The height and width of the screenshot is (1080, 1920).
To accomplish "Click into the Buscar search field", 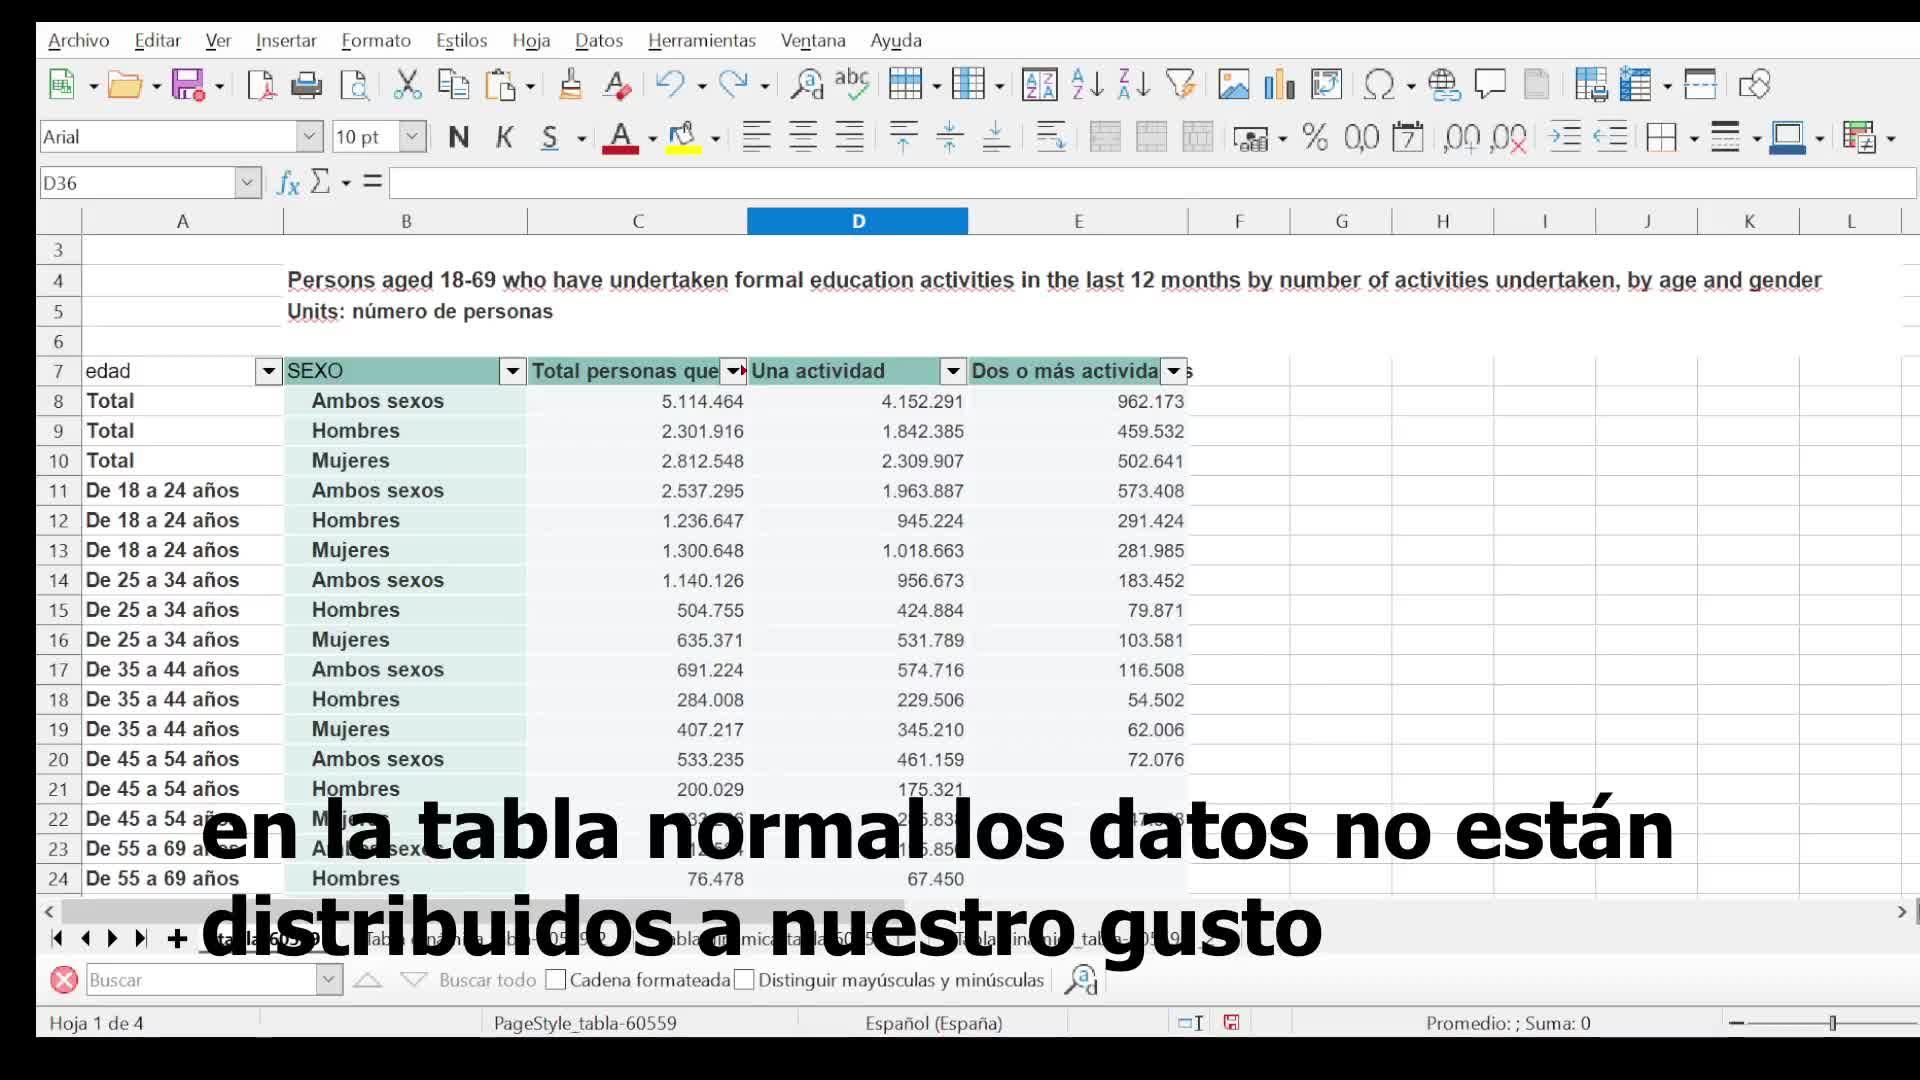I will click(201, 980).
